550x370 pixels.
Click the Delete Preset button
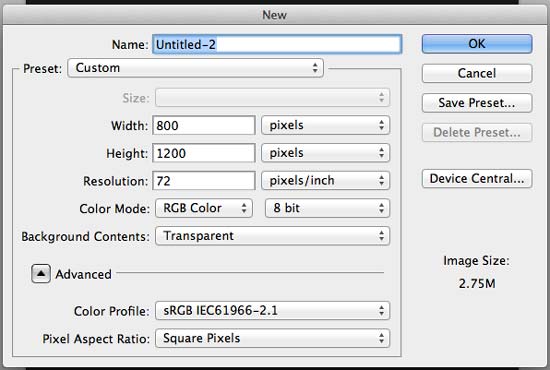[477, 132]
